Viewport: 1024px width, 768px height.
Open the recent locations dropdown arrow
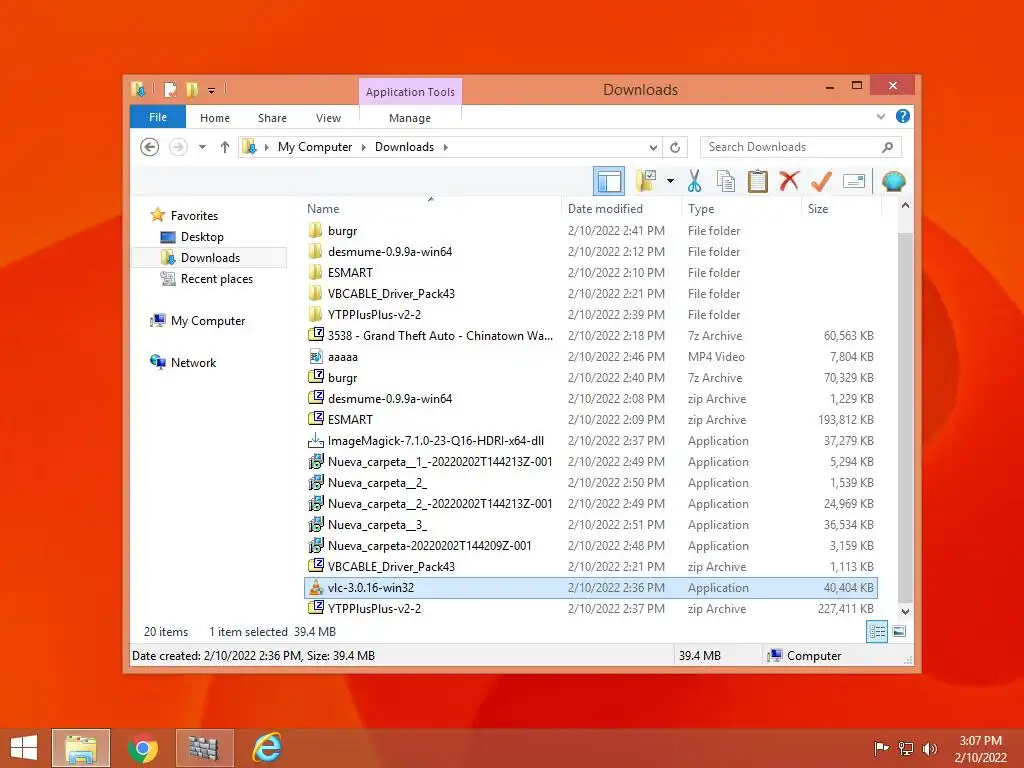(202, 147)
